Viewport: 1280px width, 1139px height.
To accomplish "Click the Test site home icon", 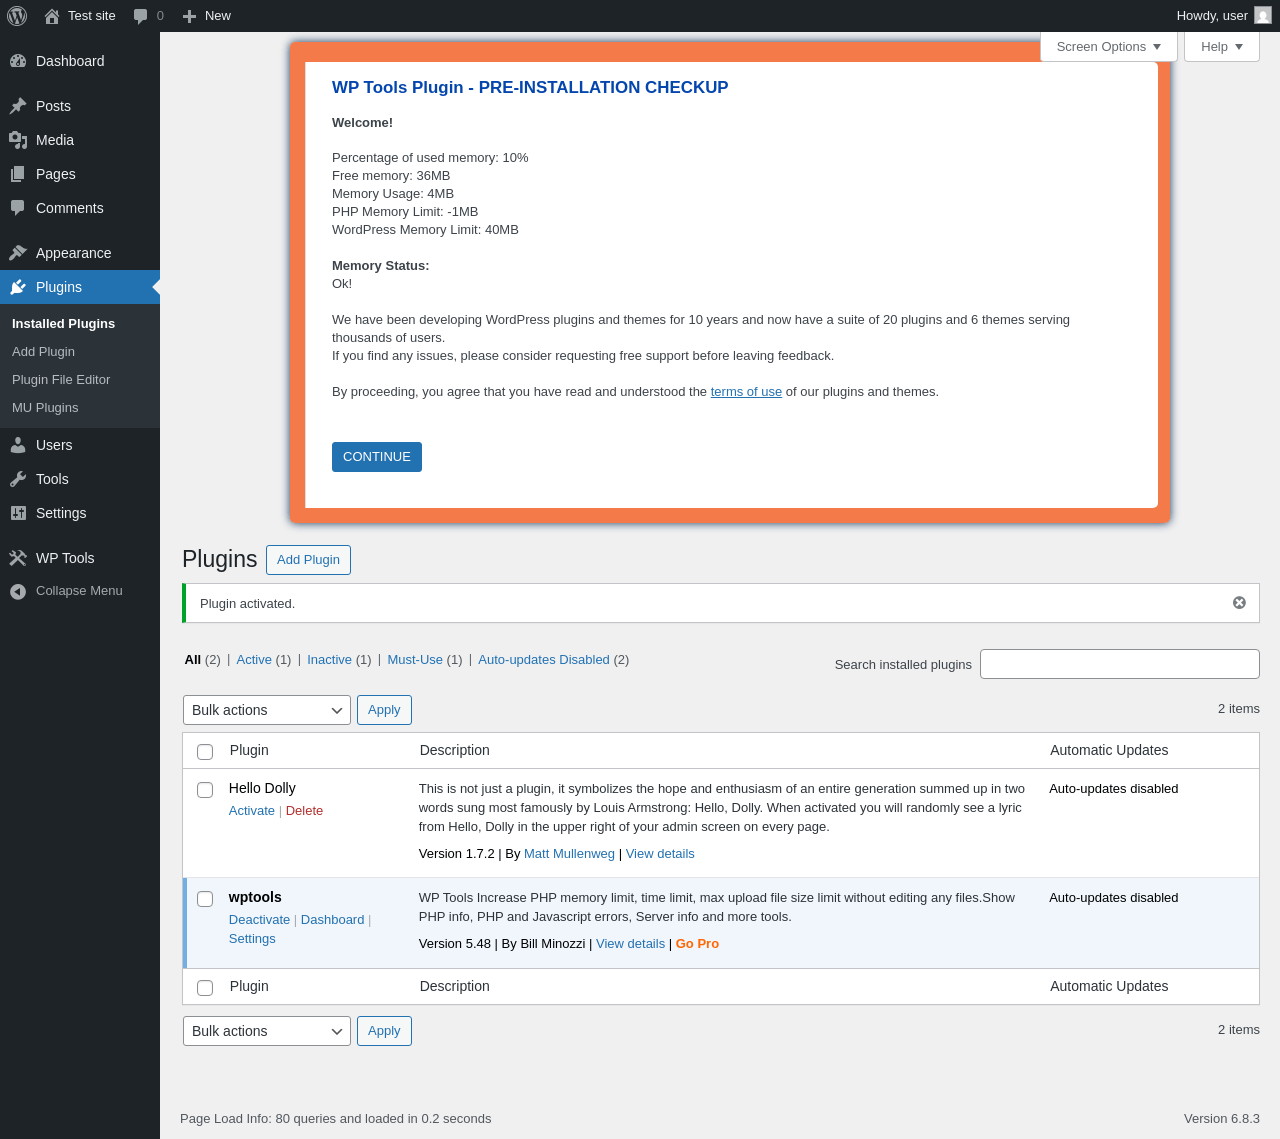I will [x=52, y=16].
